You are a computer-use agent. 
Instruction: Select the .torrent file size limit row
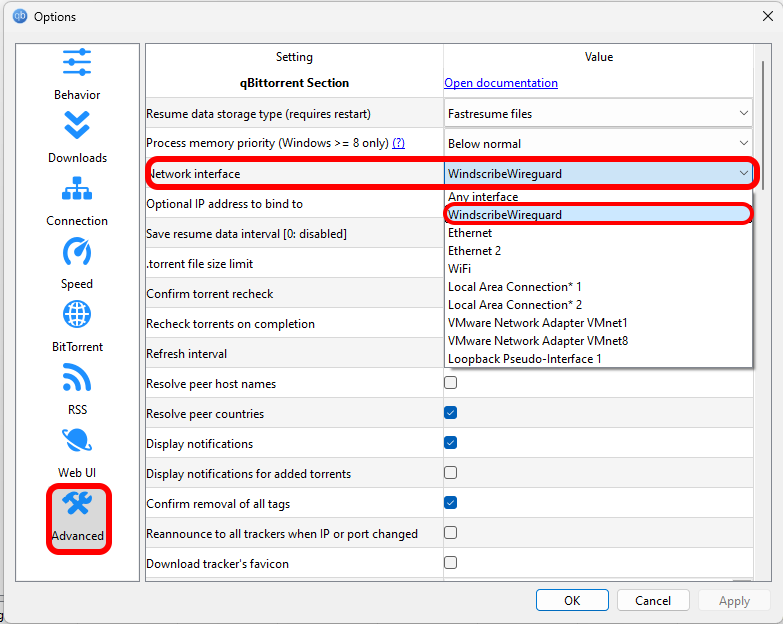(295, 264)
